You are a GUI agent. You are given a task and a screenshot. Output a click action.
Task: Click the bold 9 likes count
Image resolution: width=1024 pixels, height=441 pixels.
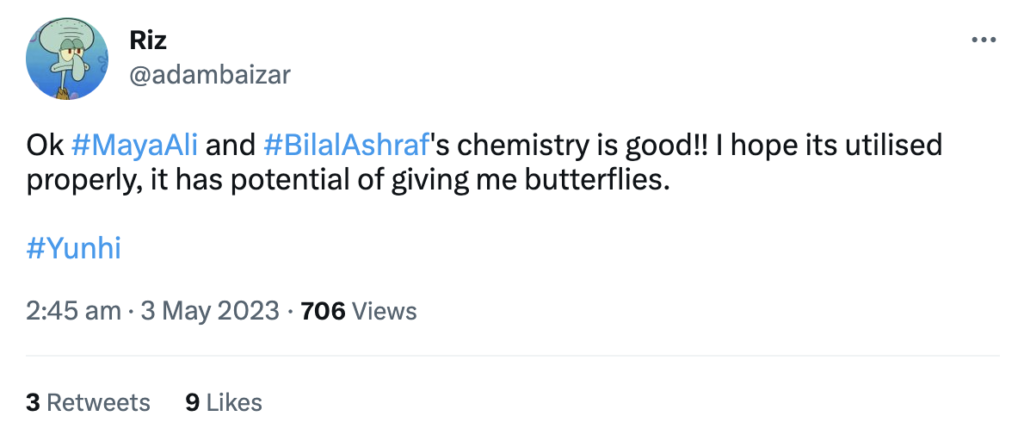tap(192, 403)
